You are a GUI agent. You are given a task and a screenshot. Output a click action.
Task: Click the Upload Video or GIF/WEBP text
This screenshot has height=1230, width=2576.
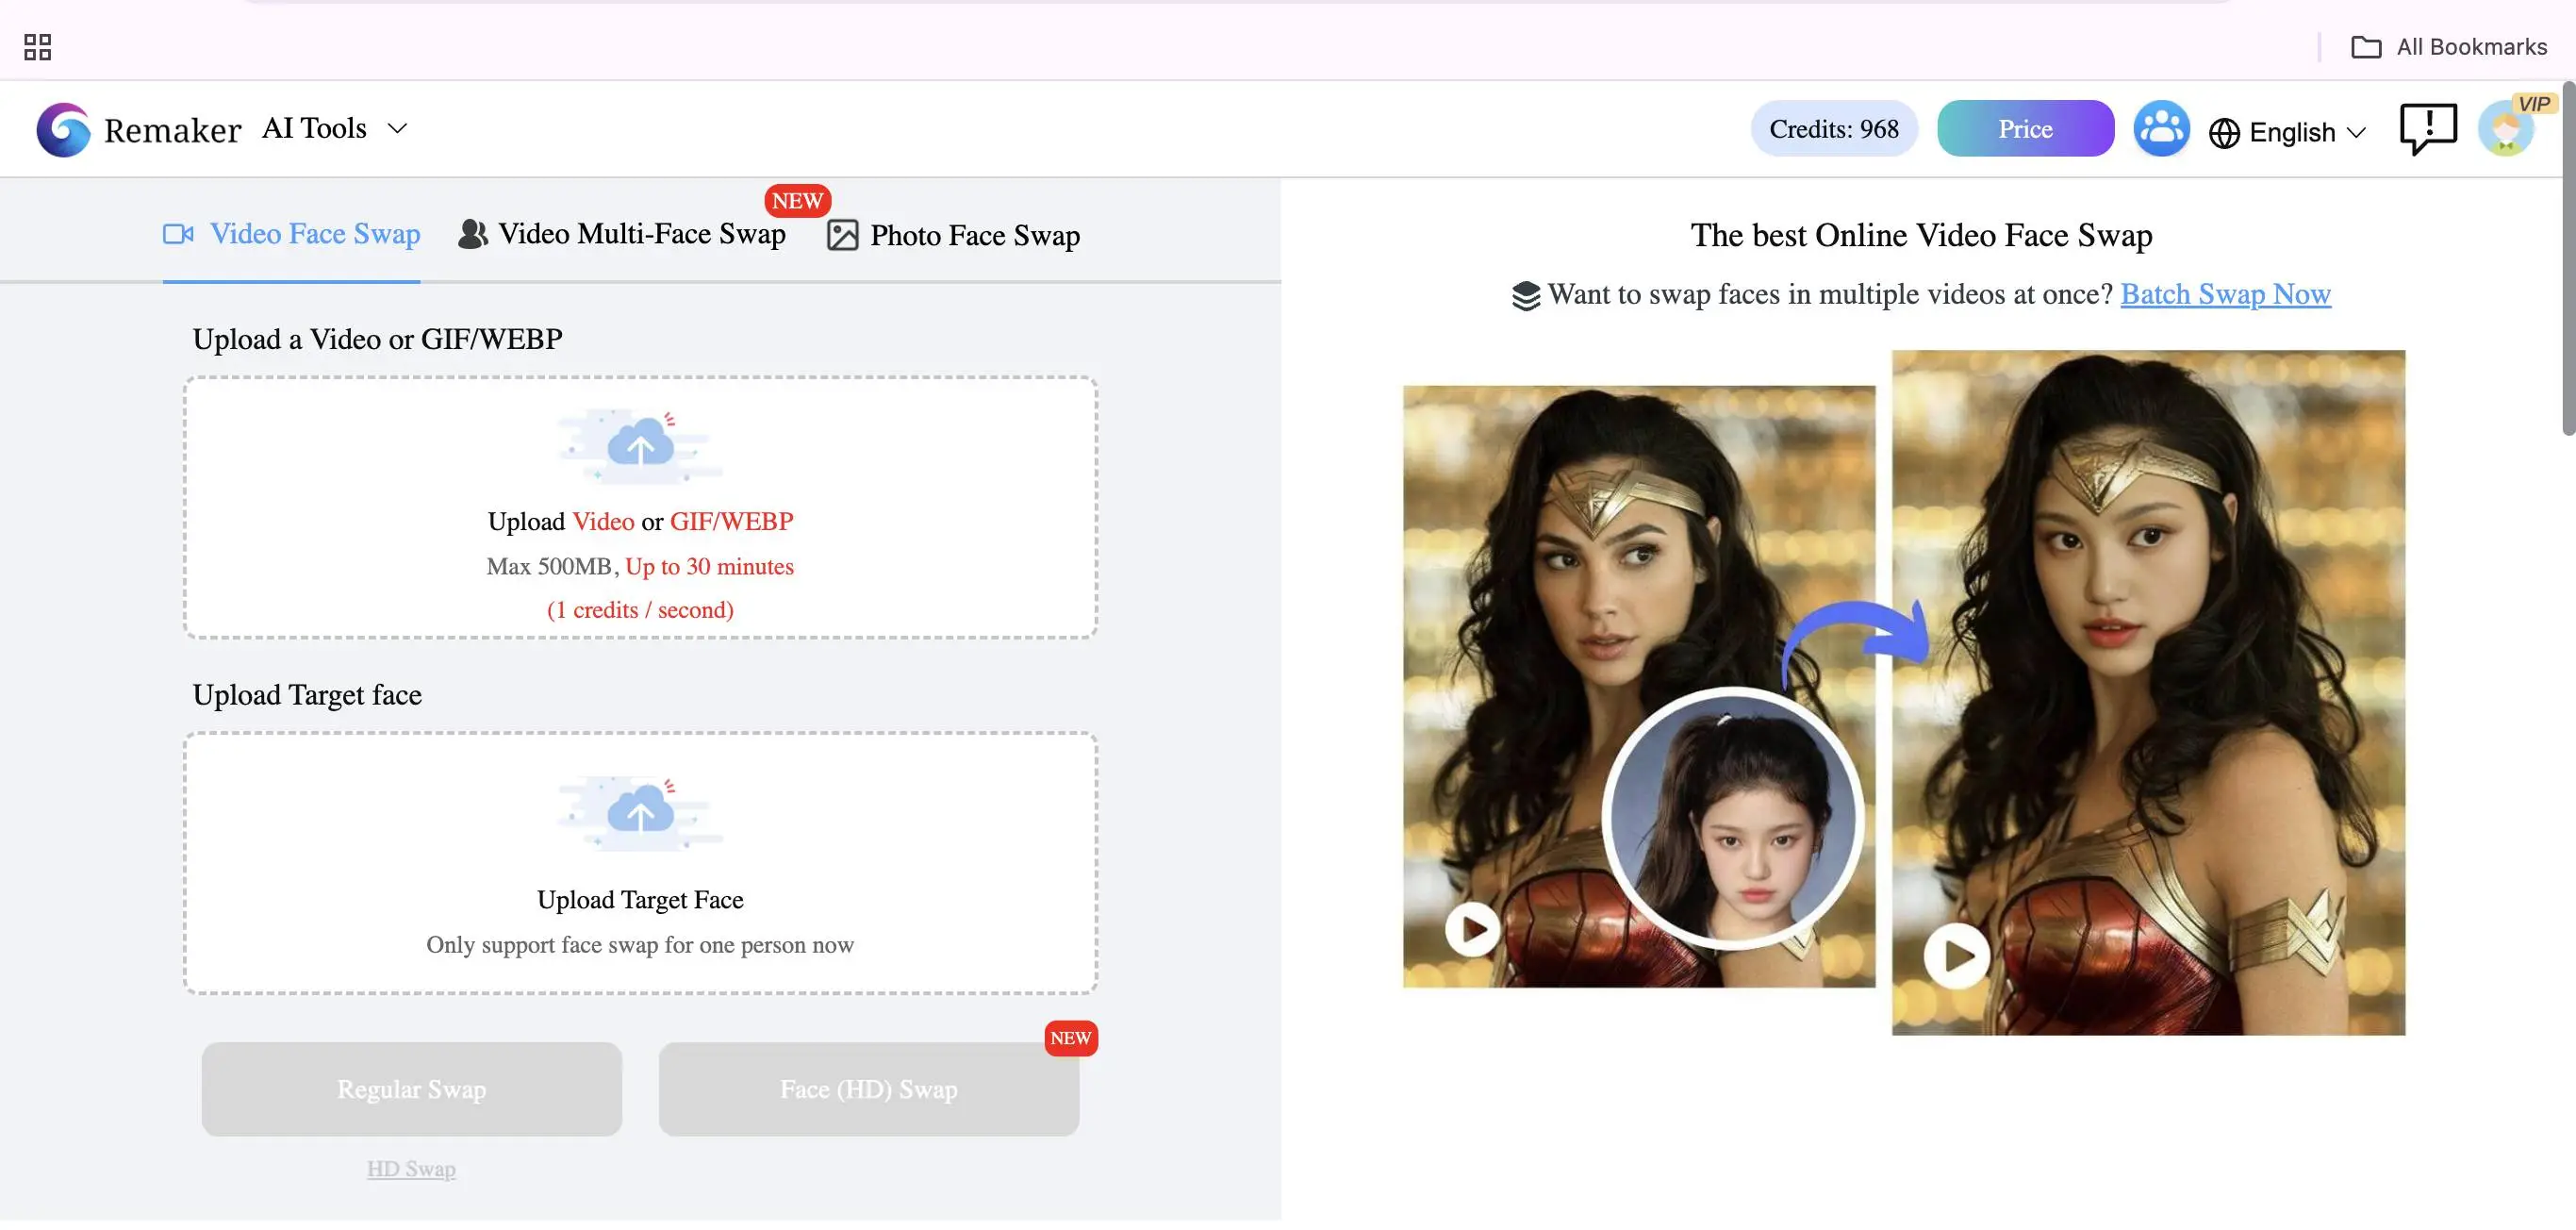click(x=640, y=521)
